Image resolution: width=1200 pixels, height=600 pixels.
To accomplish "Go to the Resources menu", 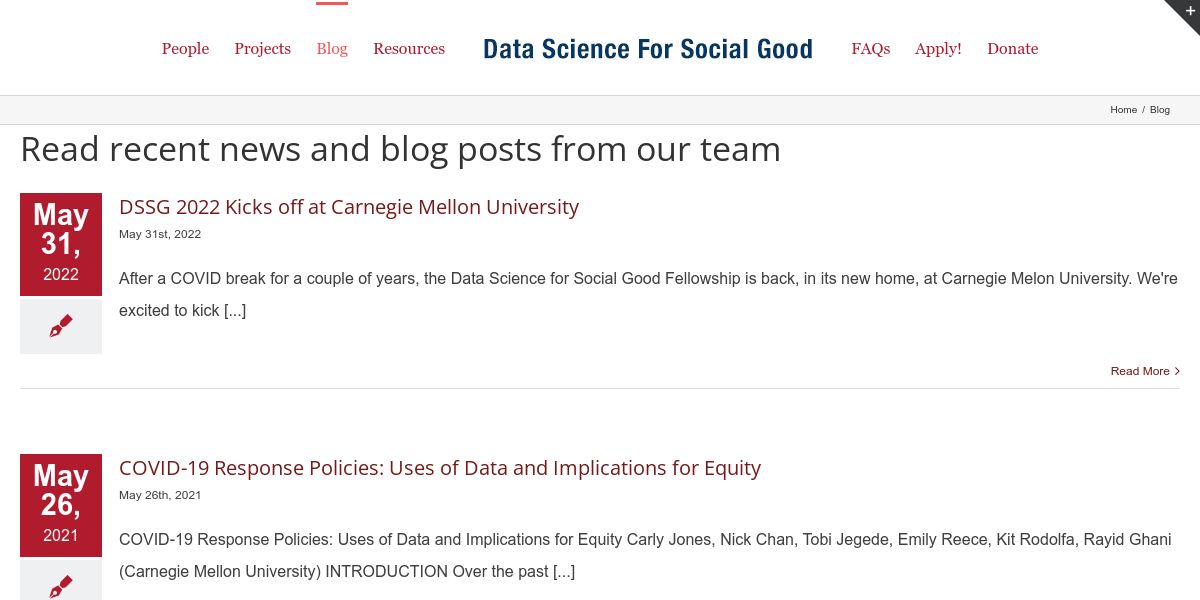I will [x=409, y=48].
